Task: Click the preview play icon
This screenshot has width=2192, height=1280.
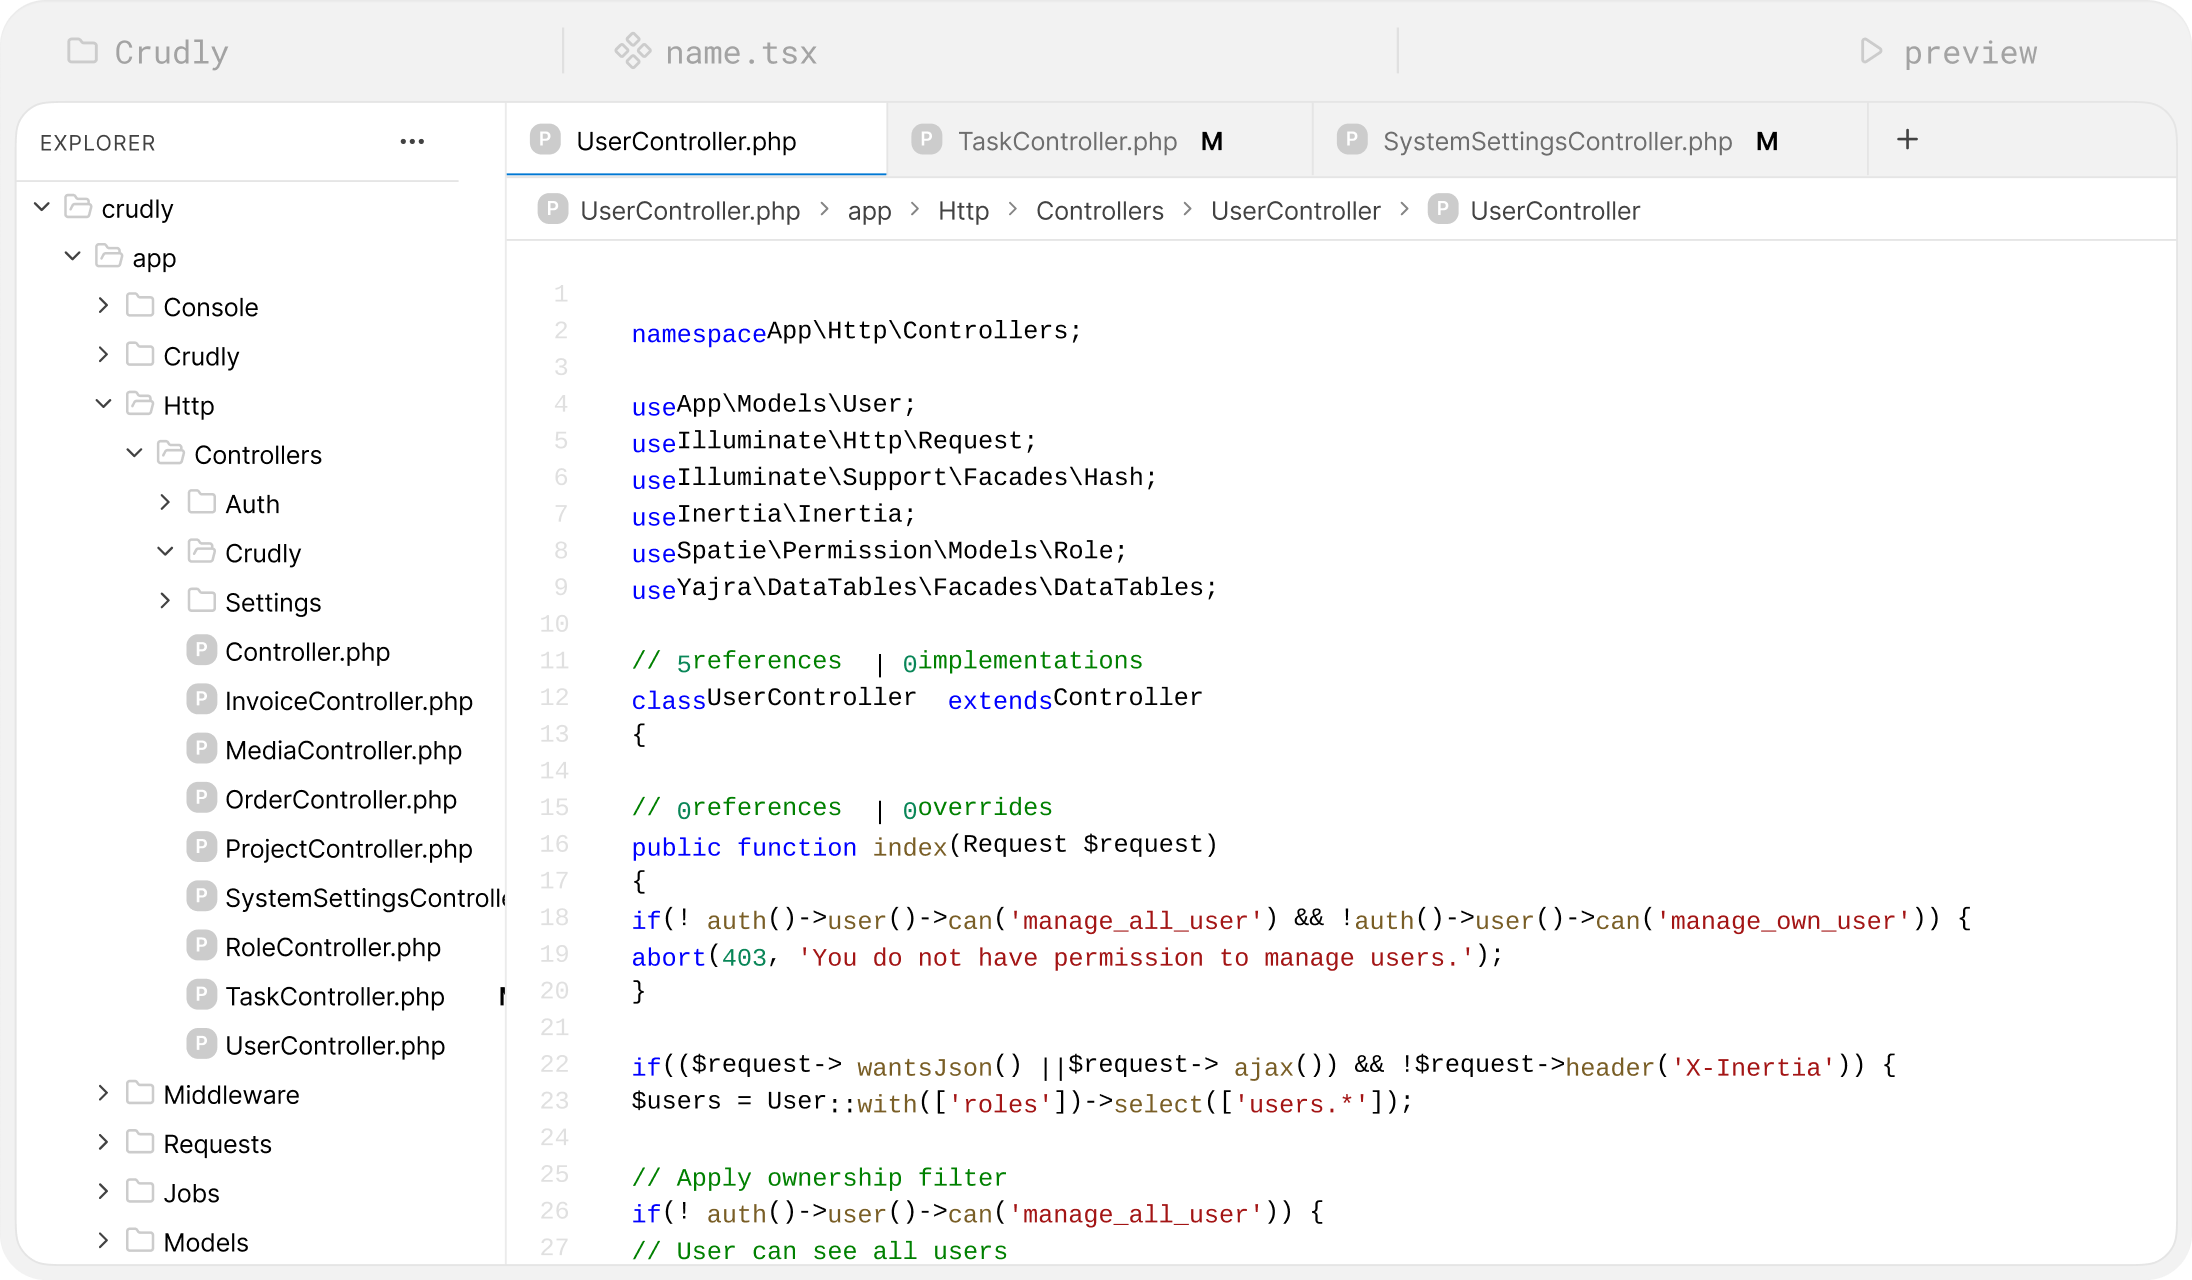Action: (x=1871, y=51)
